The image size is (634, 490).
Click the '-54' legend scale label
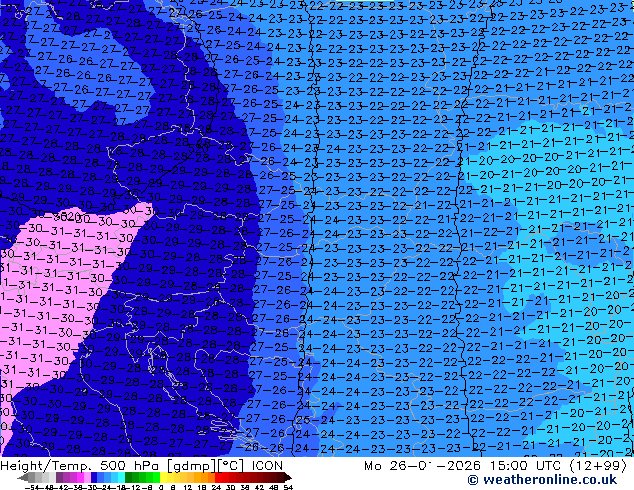(x=32, y=487)
